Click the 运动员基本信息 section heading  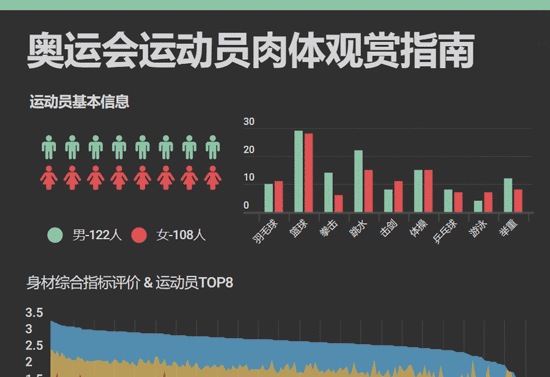pos(80,102)
